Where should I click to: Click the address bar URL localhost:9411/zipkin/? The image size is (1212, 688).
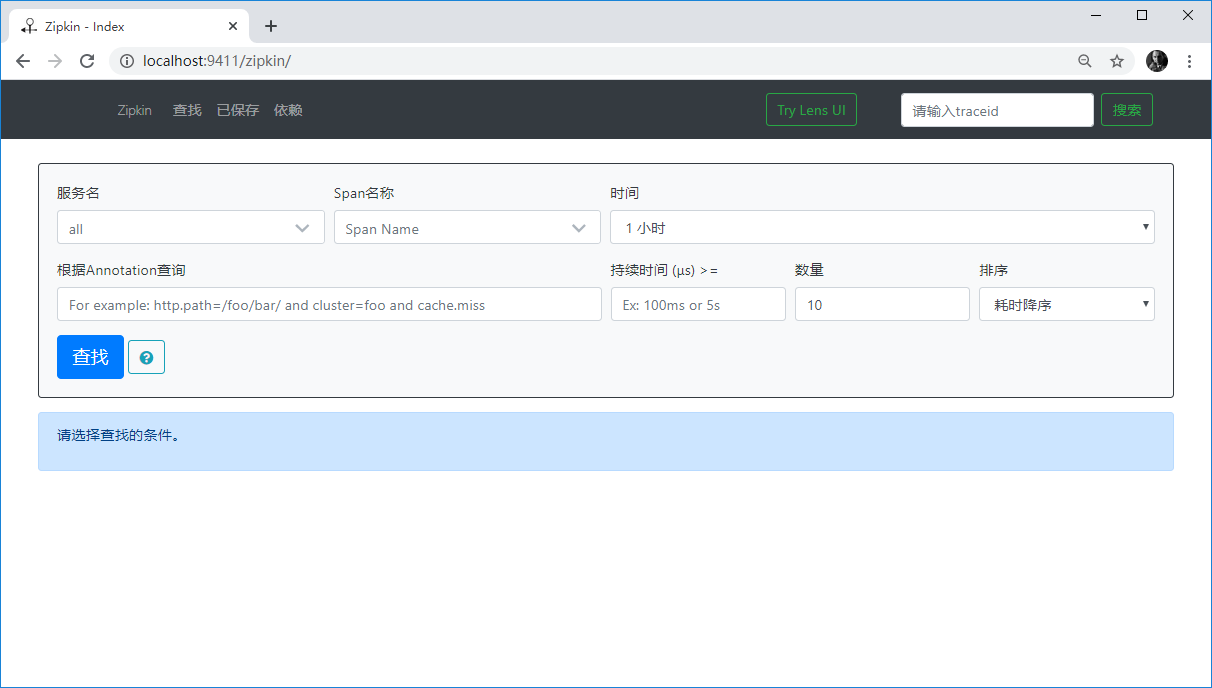(x=217, y=61)
